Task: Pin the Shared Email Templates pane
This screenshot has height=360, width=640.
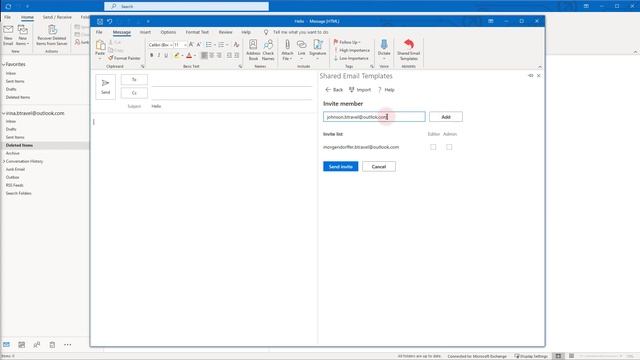Action: tap(531, 76)
